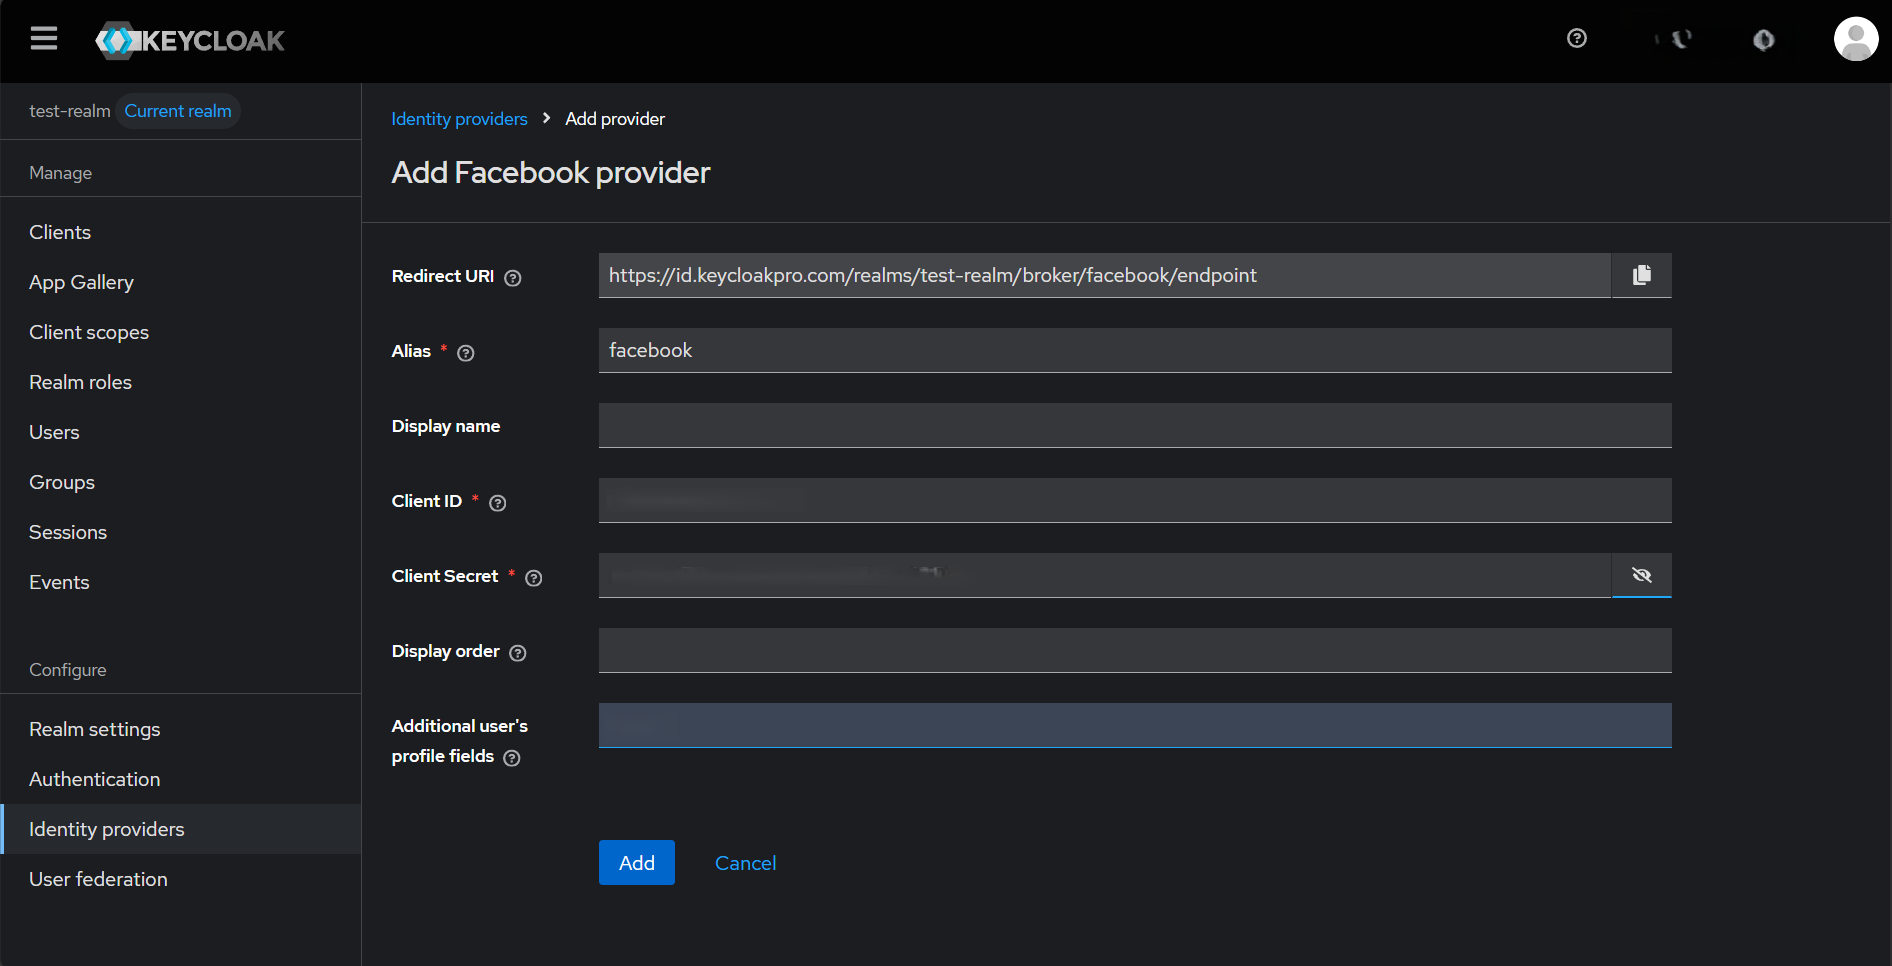Focus the Client Secret input field
Viewport: 1892px width, 966px height.
click(x=1105, y=575)
